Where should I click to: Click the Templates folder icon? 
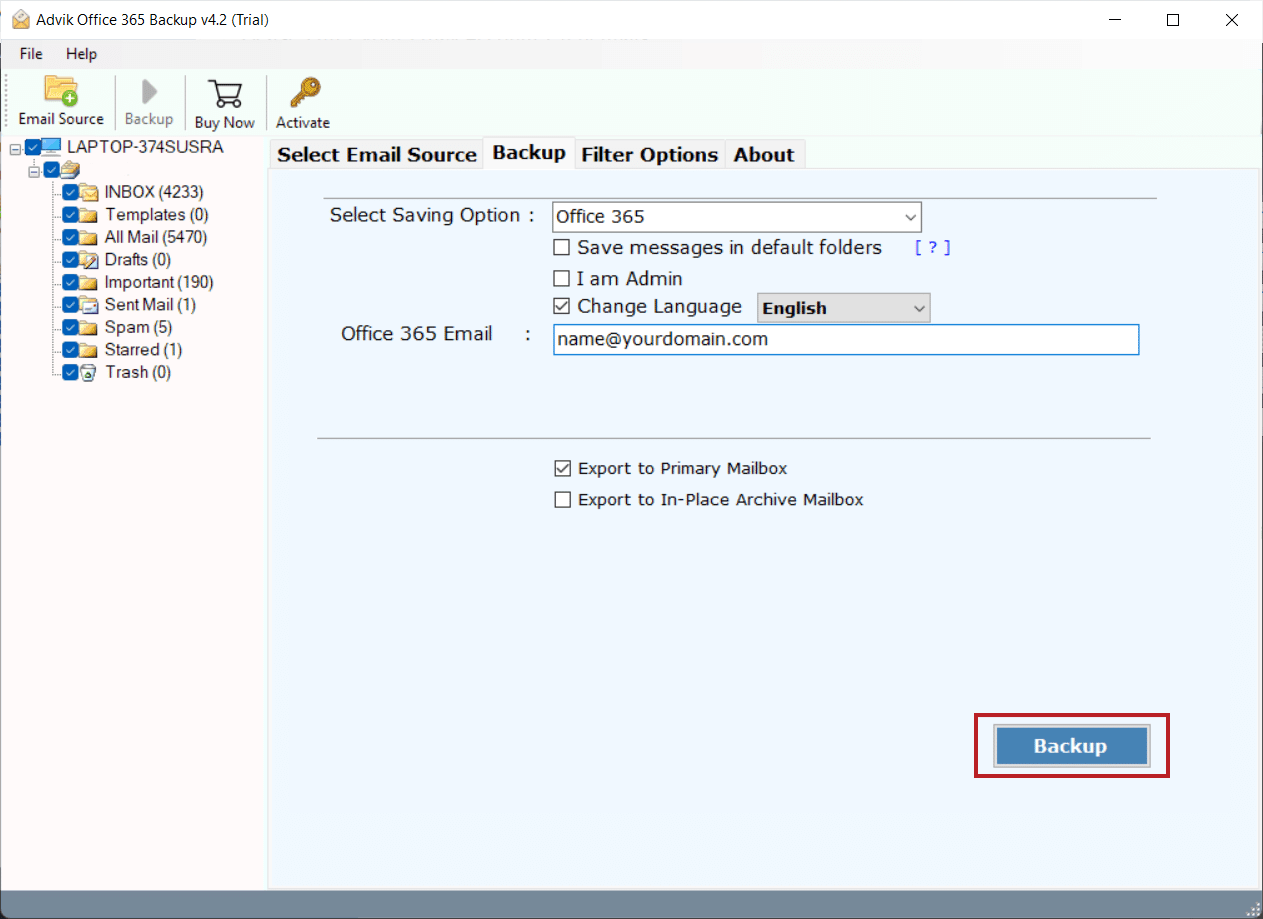pyautogui.click(x=89, y=215)
